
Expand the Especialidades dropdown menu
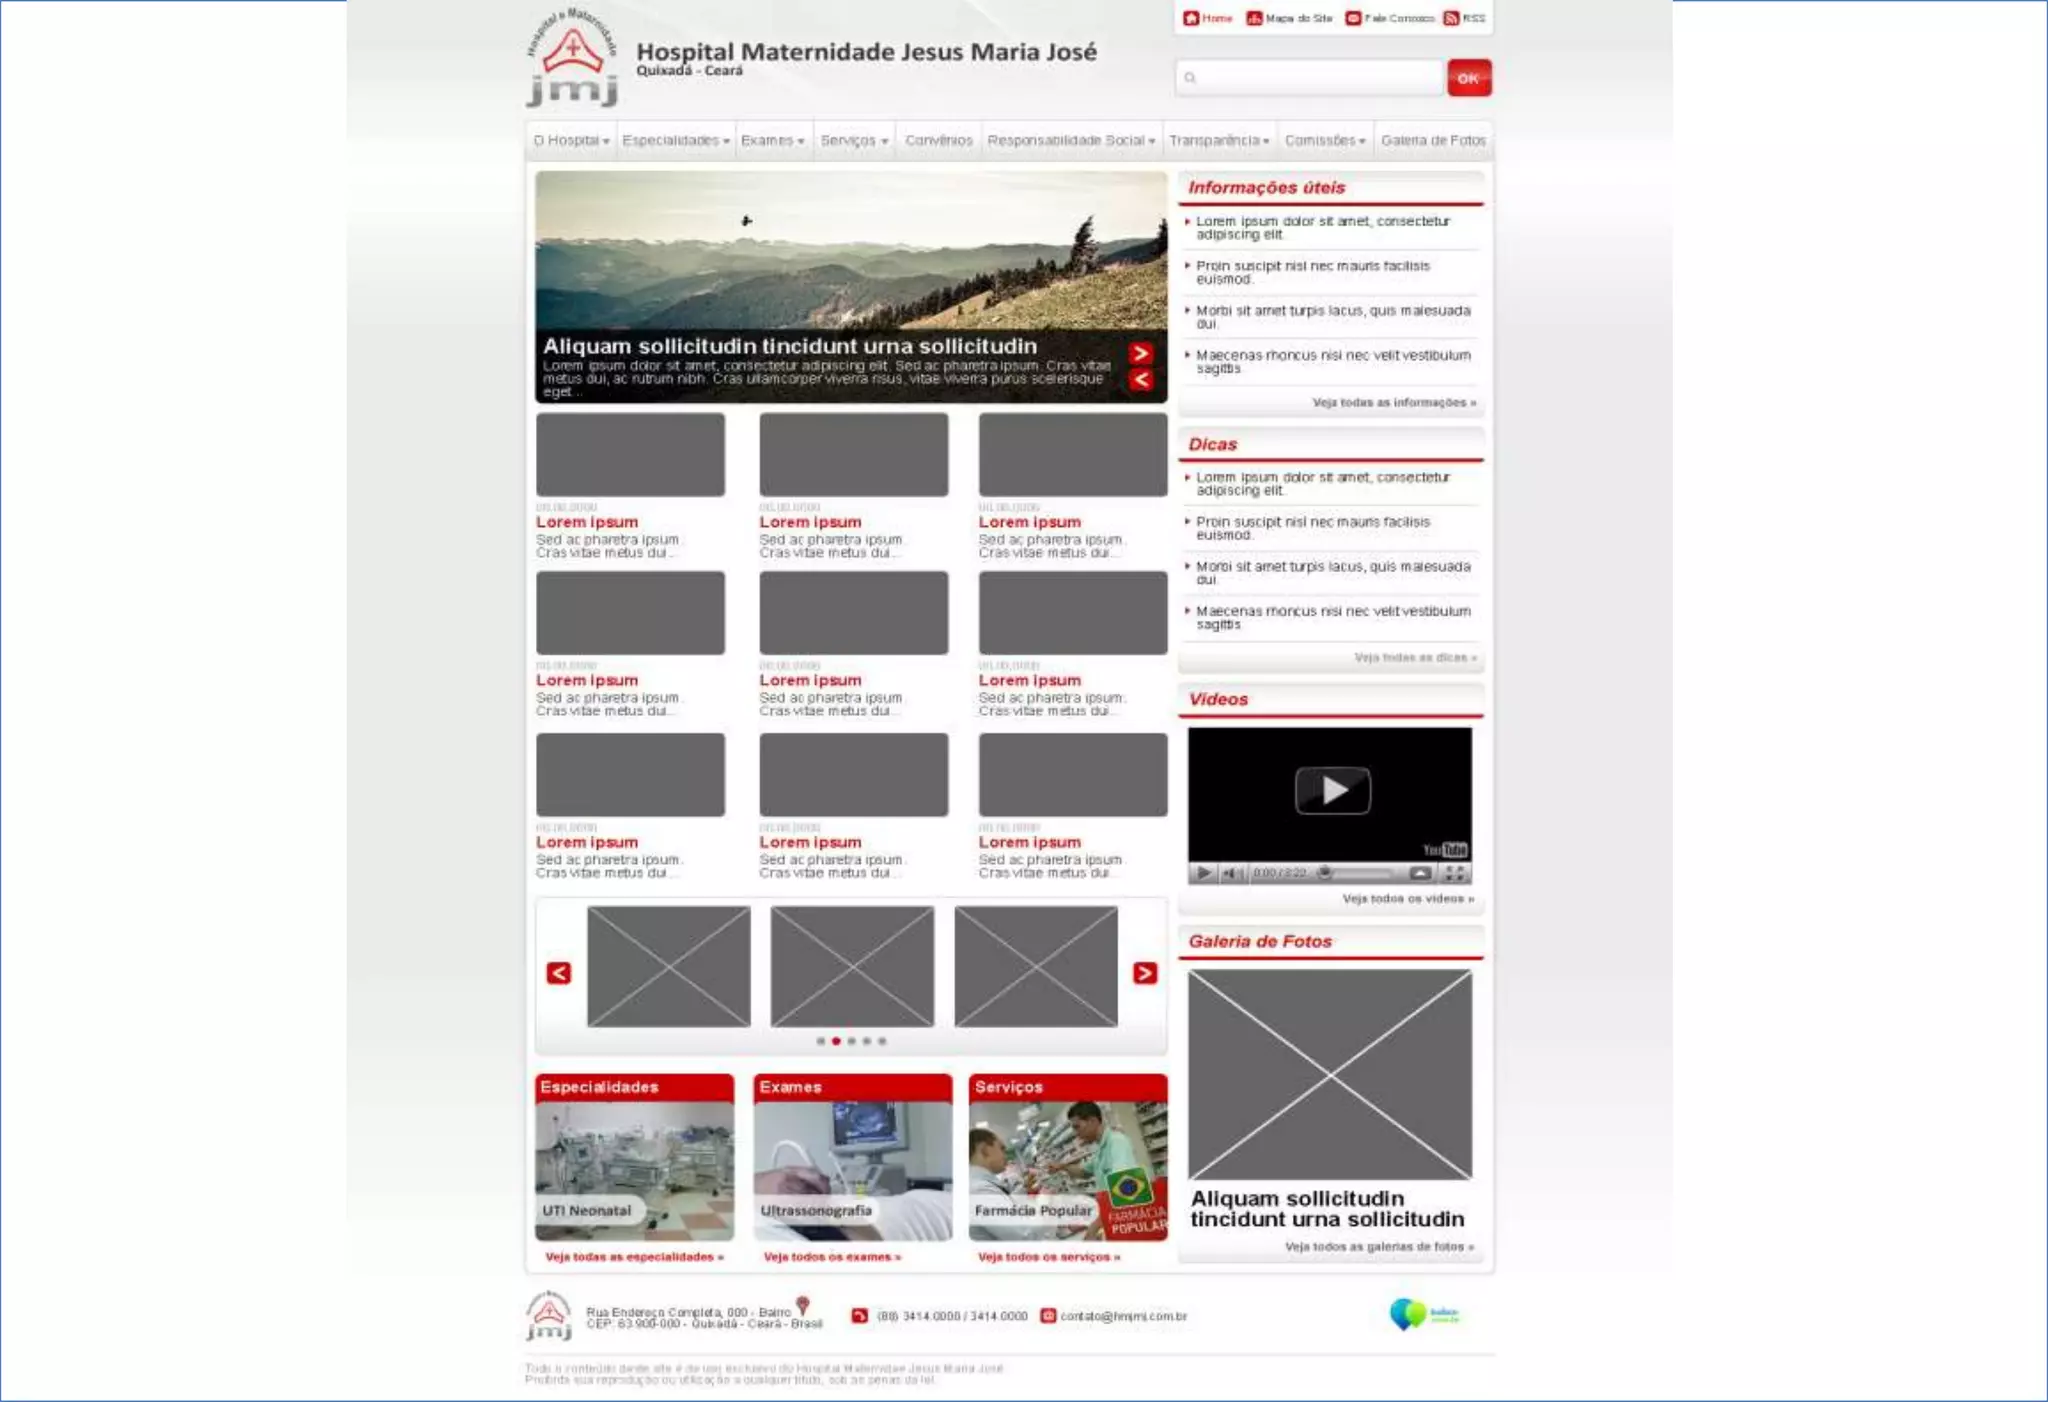[x=675, y=141]
